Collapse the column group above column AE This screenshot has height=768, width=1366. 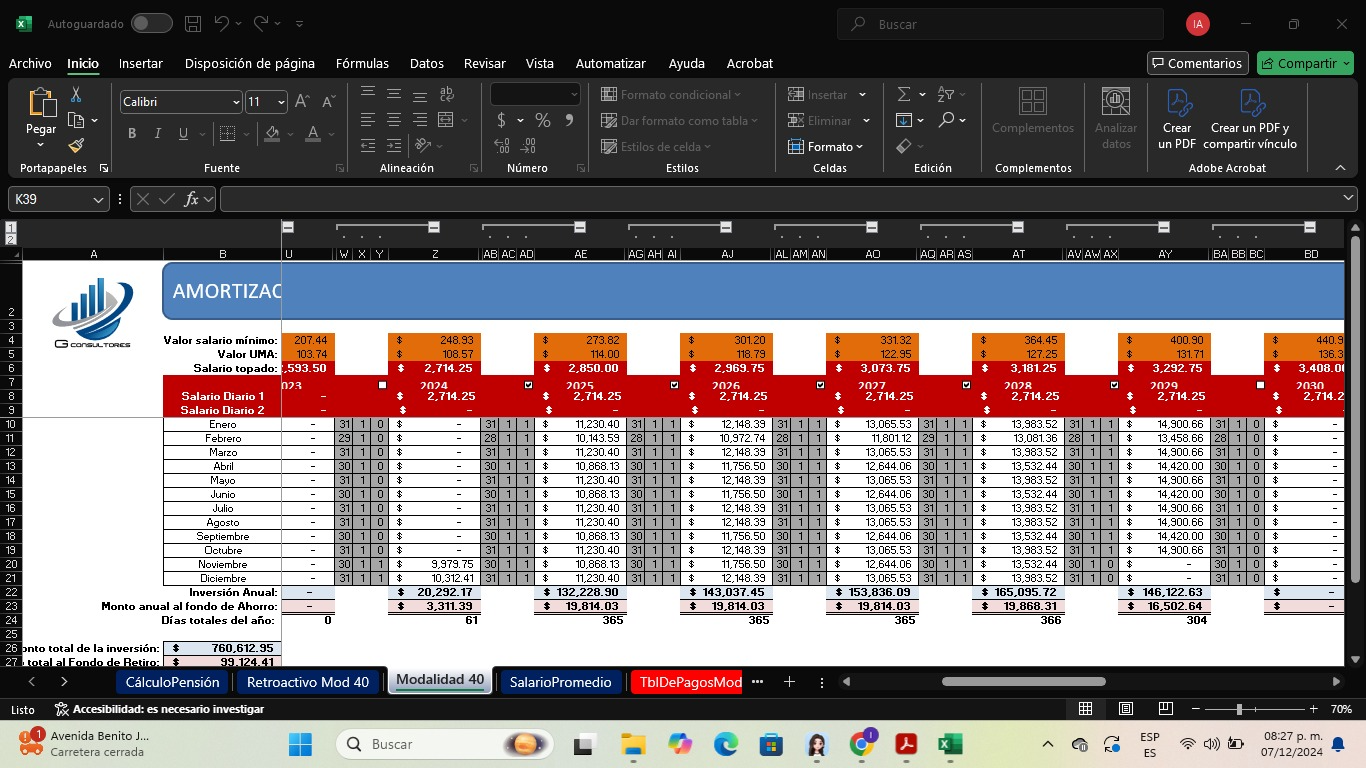580,227
